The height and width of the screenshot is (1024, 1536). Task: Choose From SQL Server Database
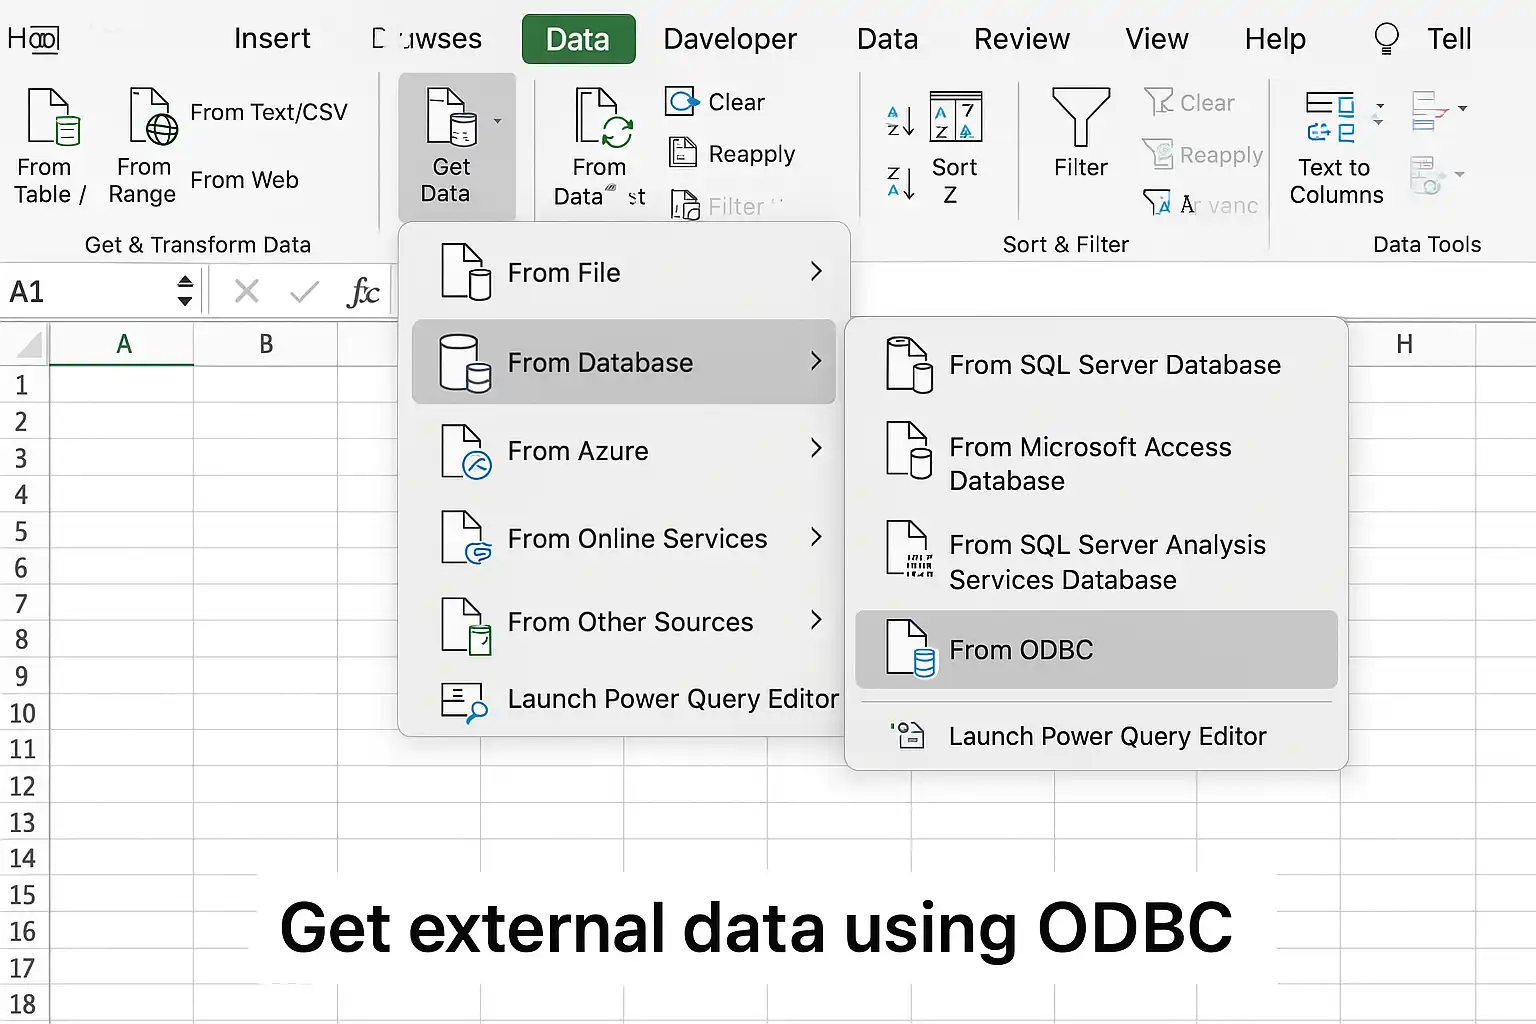coord(1096,365)
